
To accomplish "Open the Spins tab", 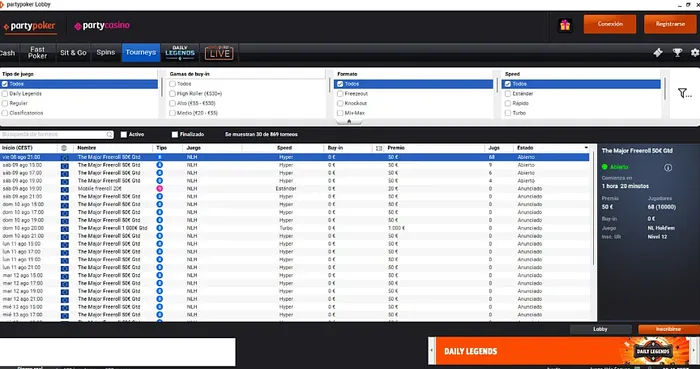I will point(106,53).
